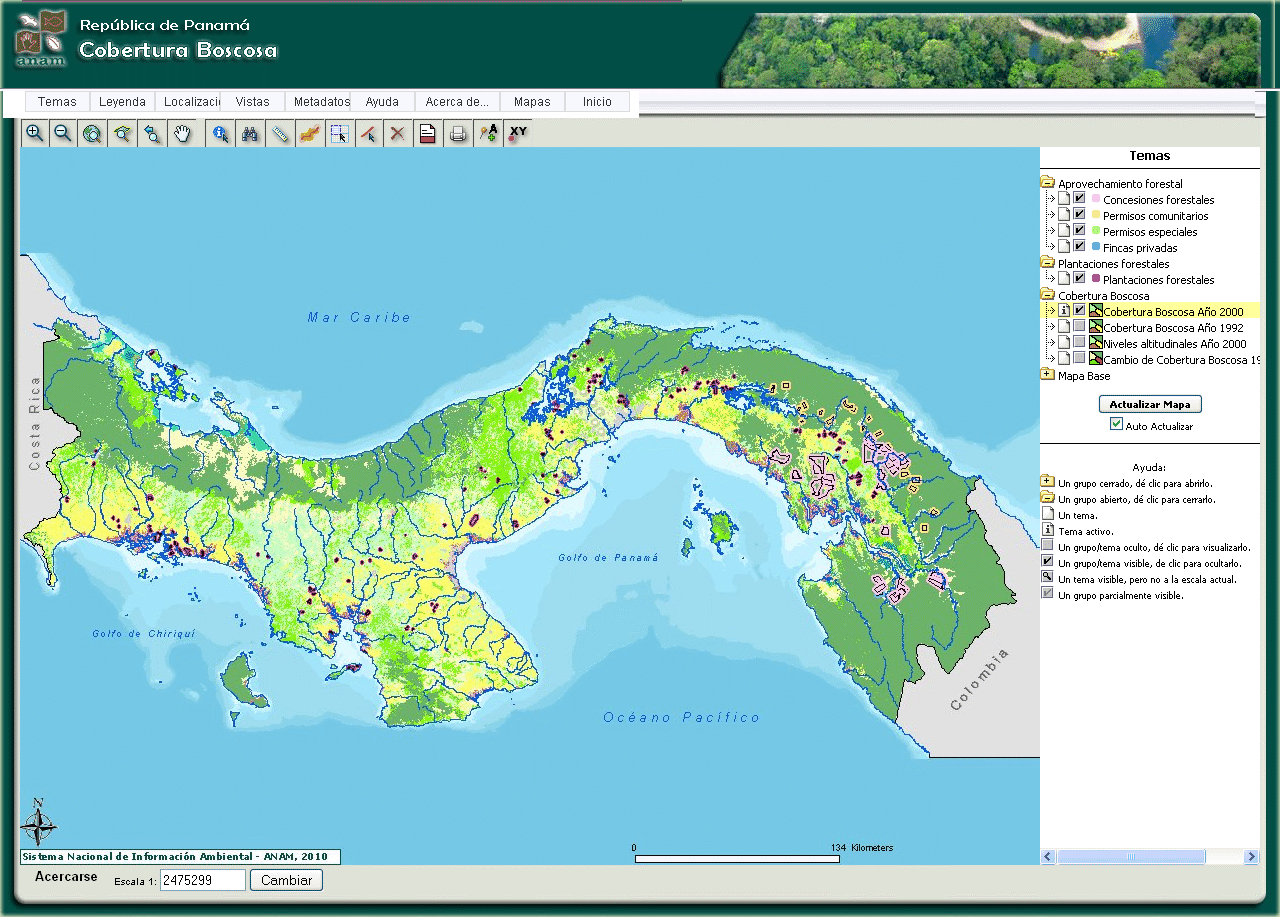
Task: Select the Print map icon
Action: pos(457,132)
